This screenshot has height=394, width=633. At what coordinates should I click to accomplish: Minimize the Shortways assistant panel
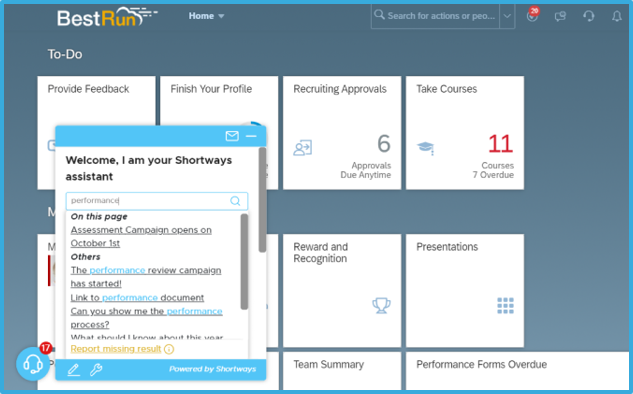(251, 136)
